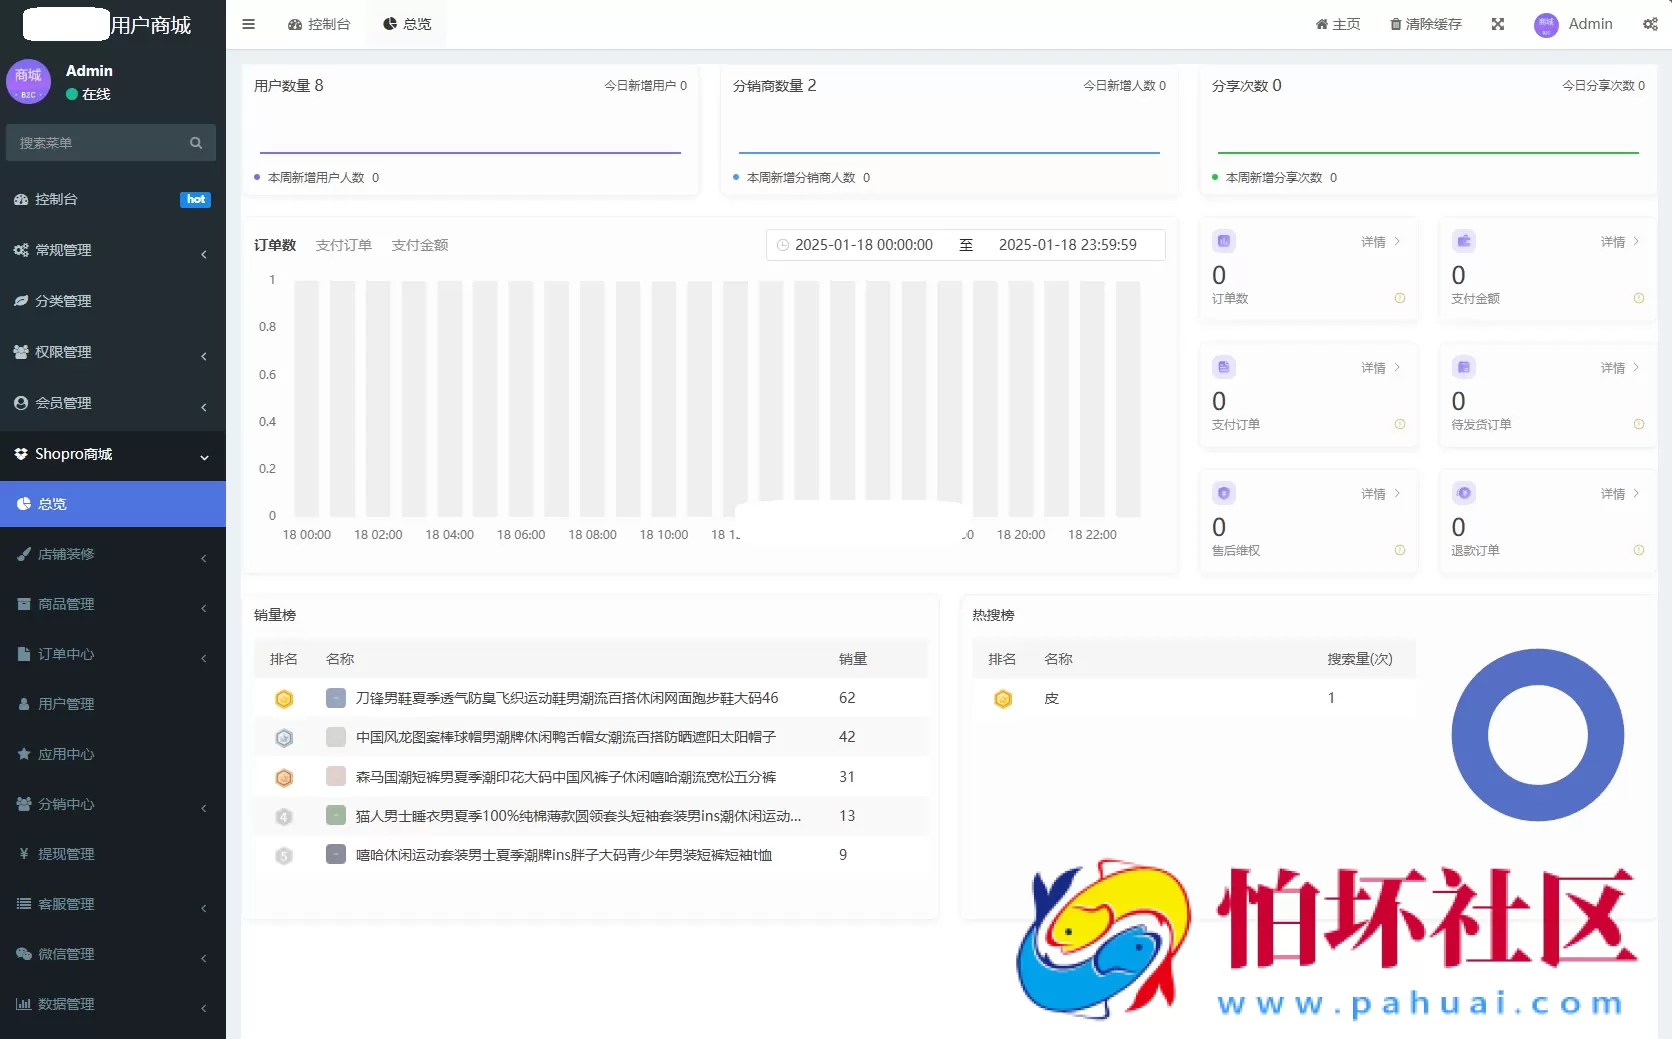
Task: Expand the 订单中心 sidebar menu
Action: (x=110, y=654)
